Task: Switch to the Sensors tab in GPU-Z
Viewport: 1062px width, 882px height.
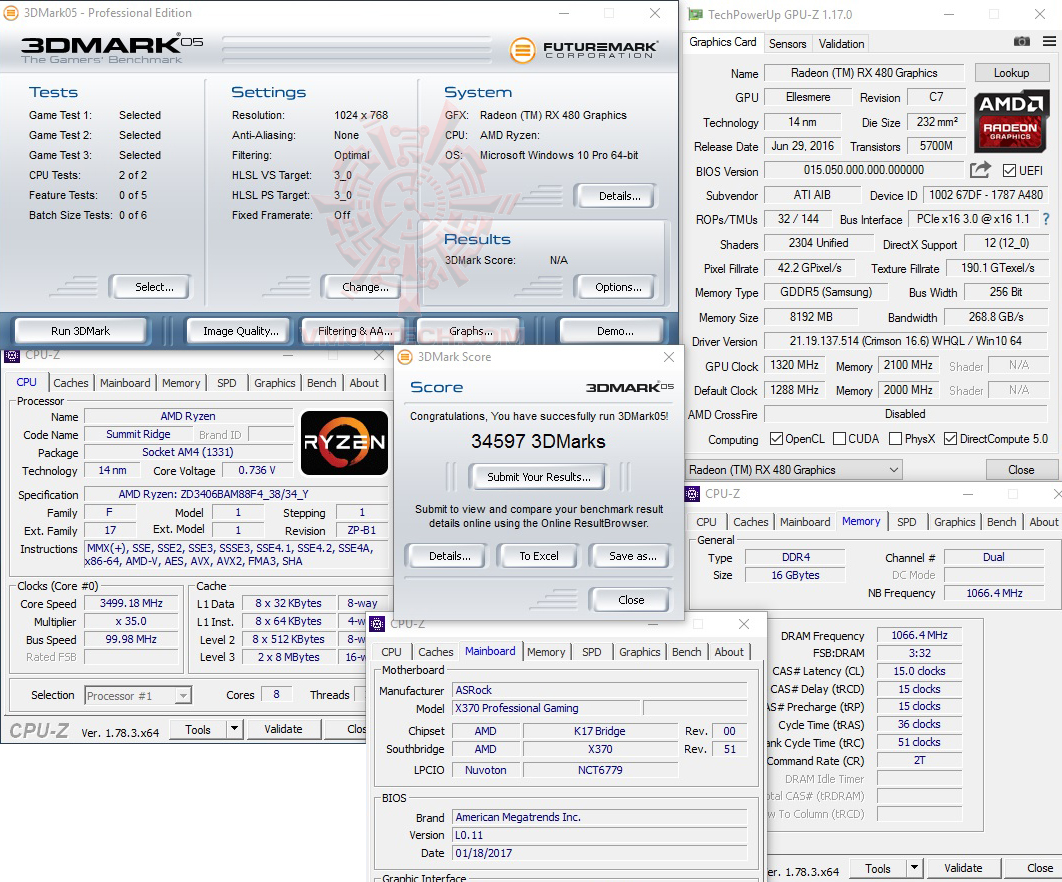Action: pyautogui.click(x=787, y=44)
